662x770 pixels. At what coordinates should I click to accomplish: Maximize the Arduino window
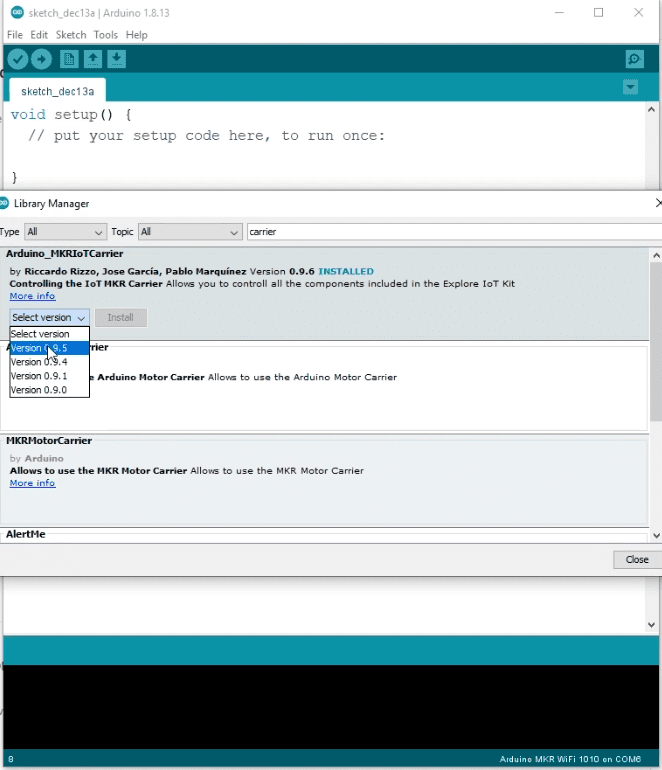coord(598,12)
